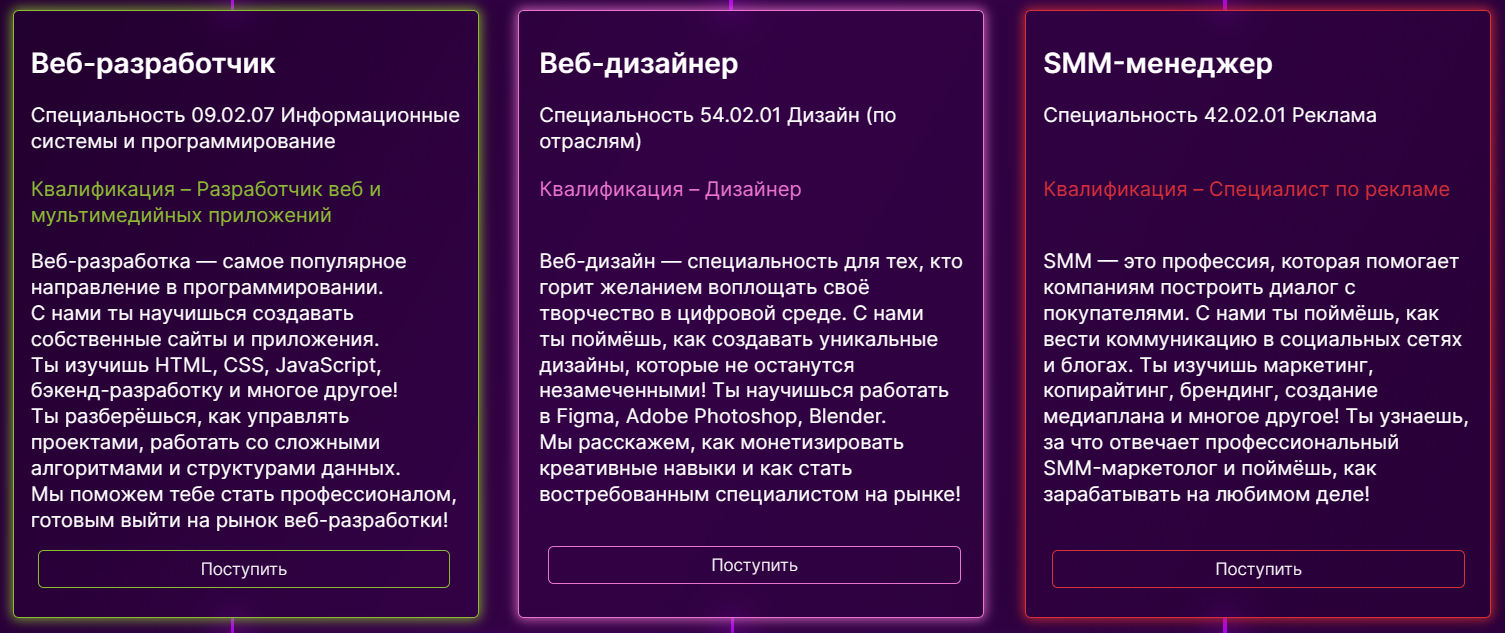Select the Веб-дизайнер heading
This screenshot has width=1505, height=633.
(x=639, y=64)
